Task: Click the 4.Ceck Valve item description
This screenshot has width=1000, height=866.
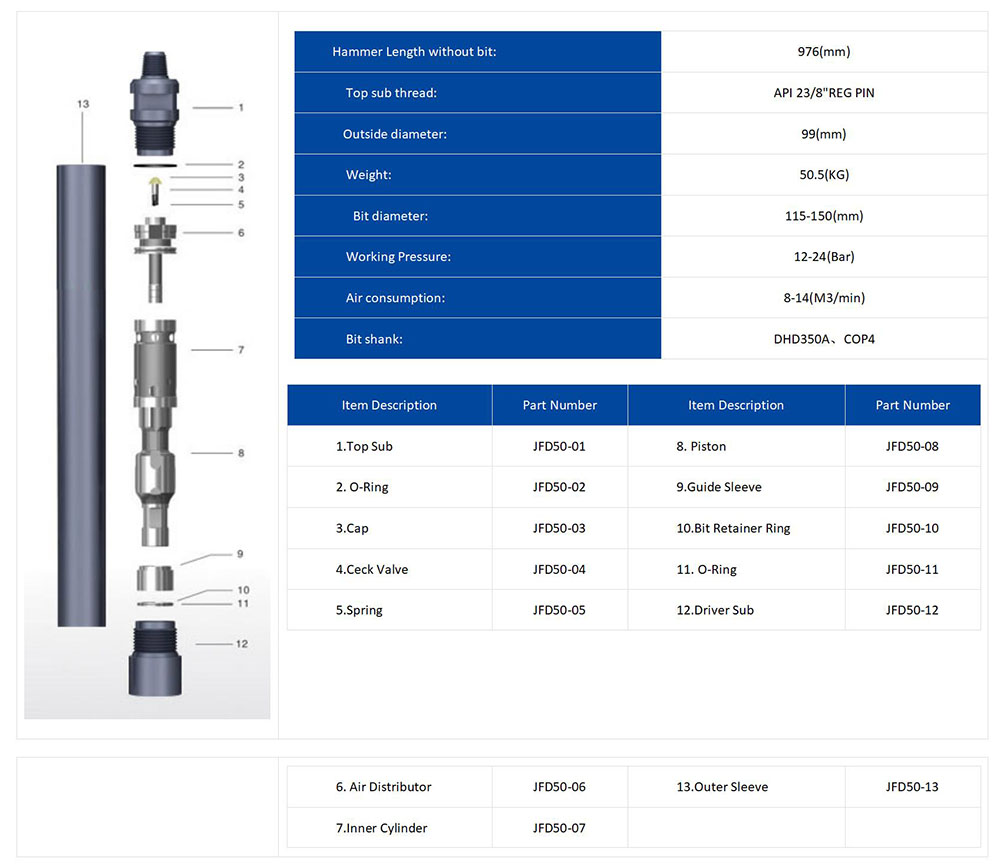Action: pyautogui.click(x=372, y=569)
